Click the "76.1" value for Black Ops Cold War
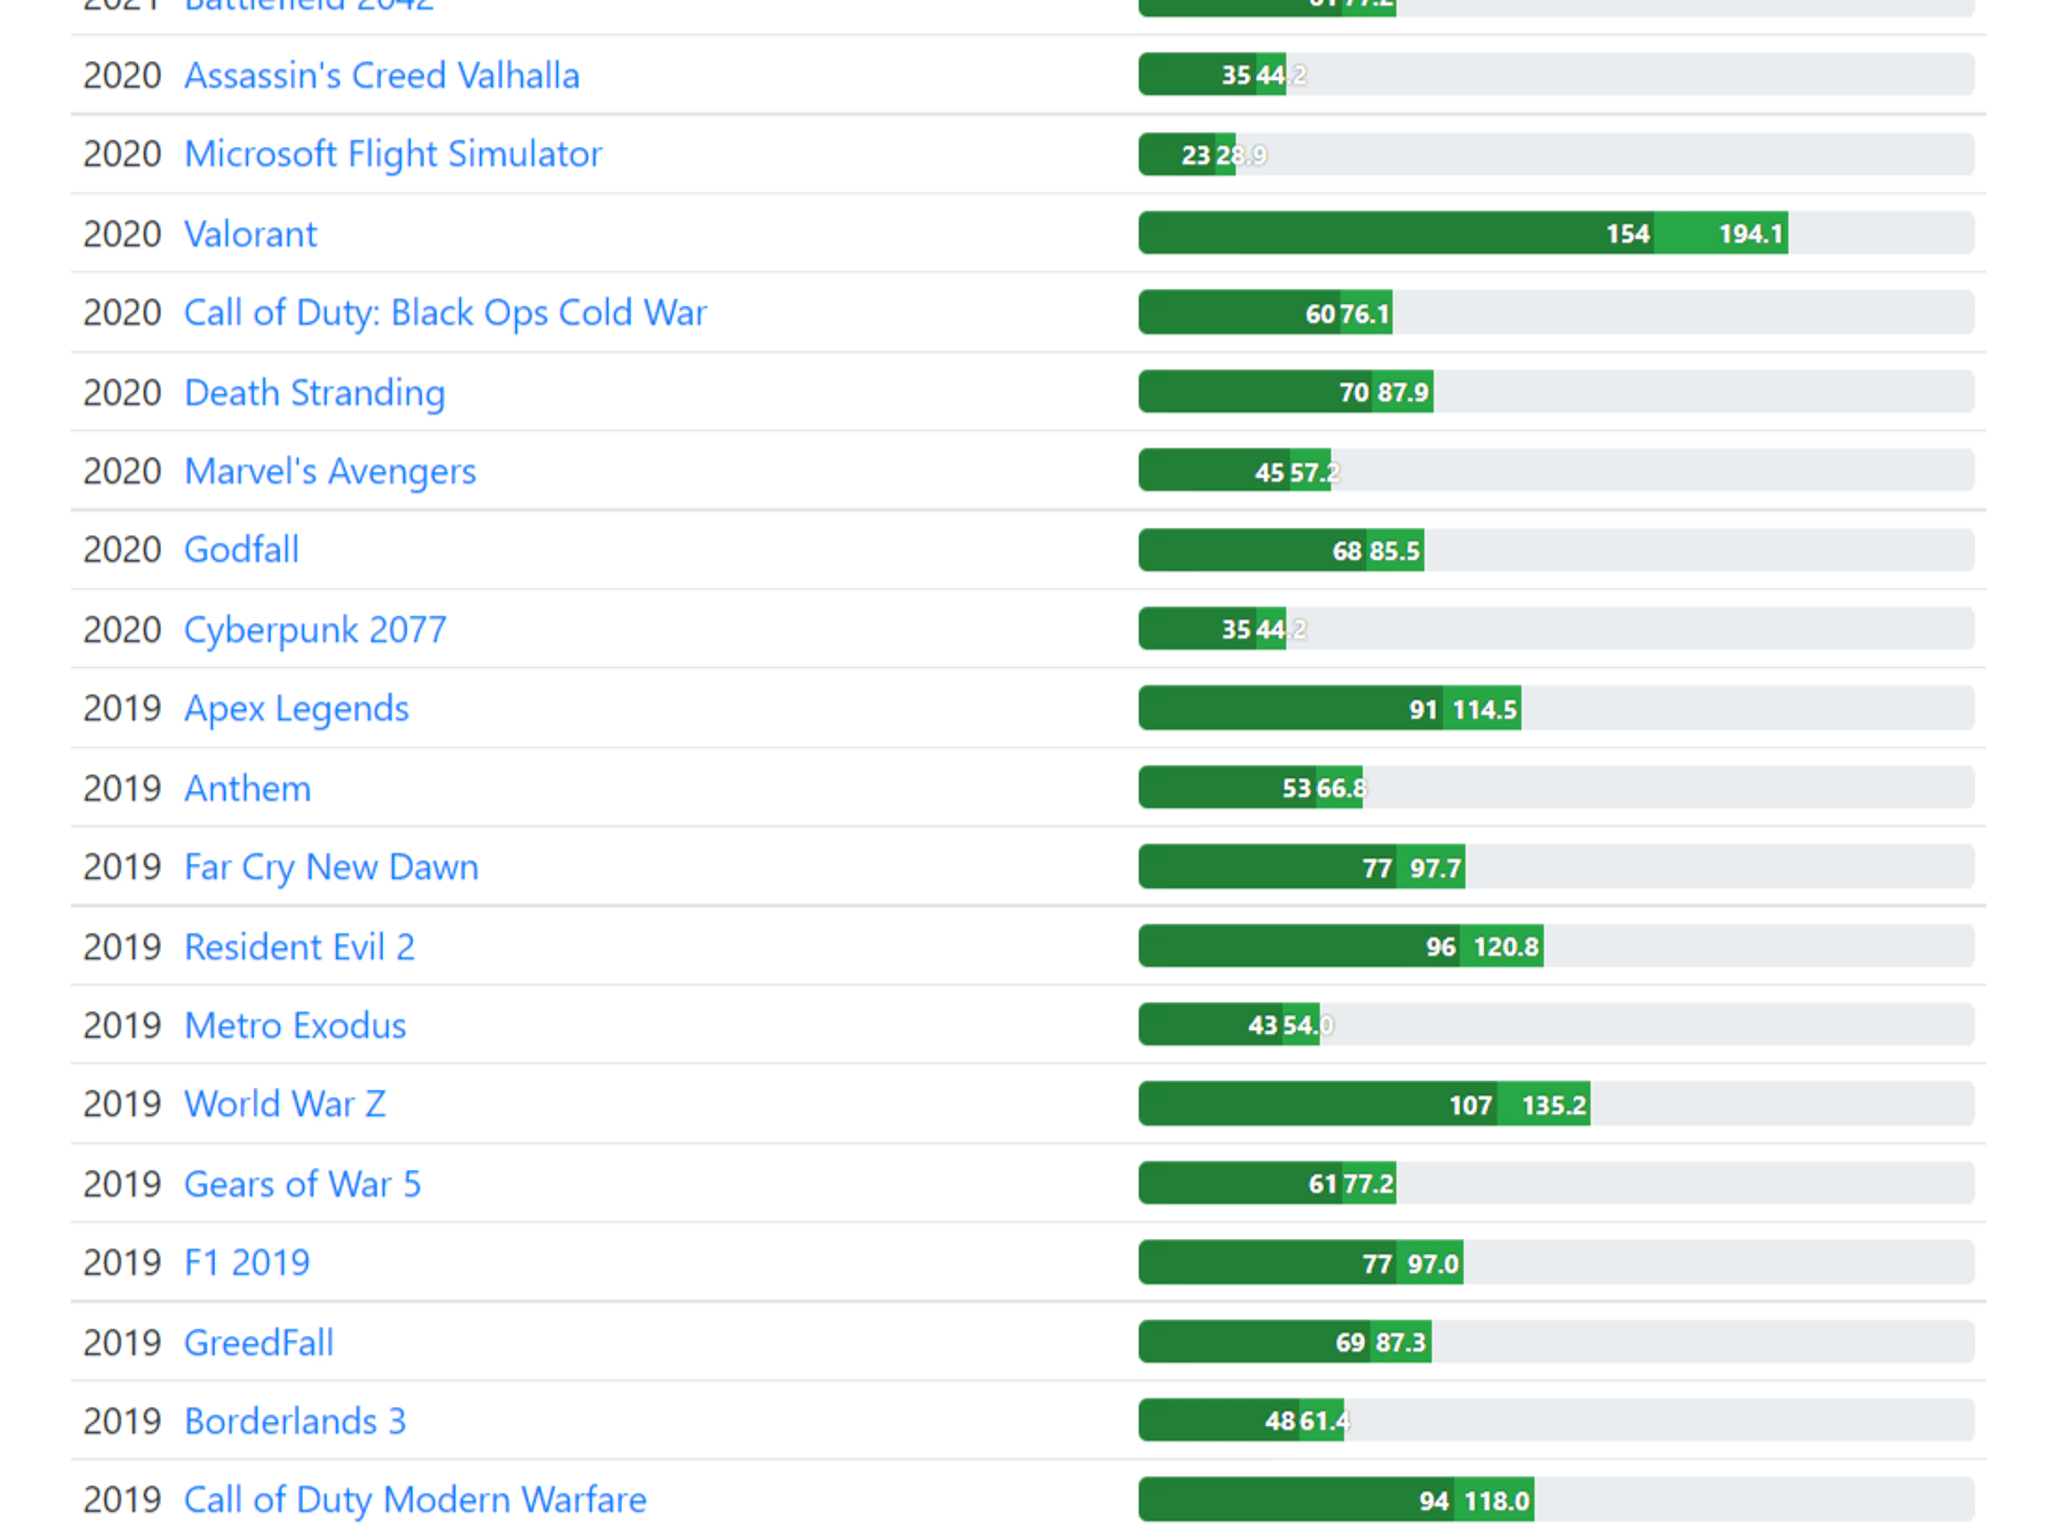 [x=1365, y=313]
